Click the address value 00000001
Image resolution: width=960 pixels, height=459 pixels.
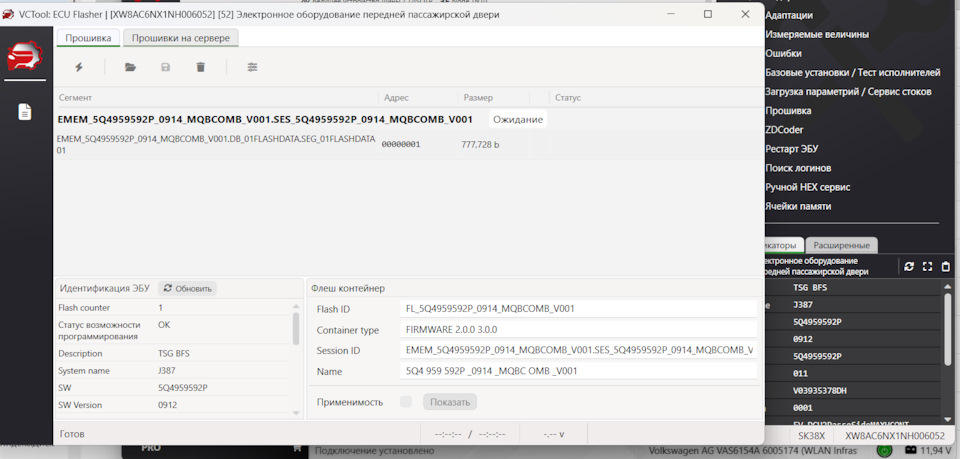(401, 145)
